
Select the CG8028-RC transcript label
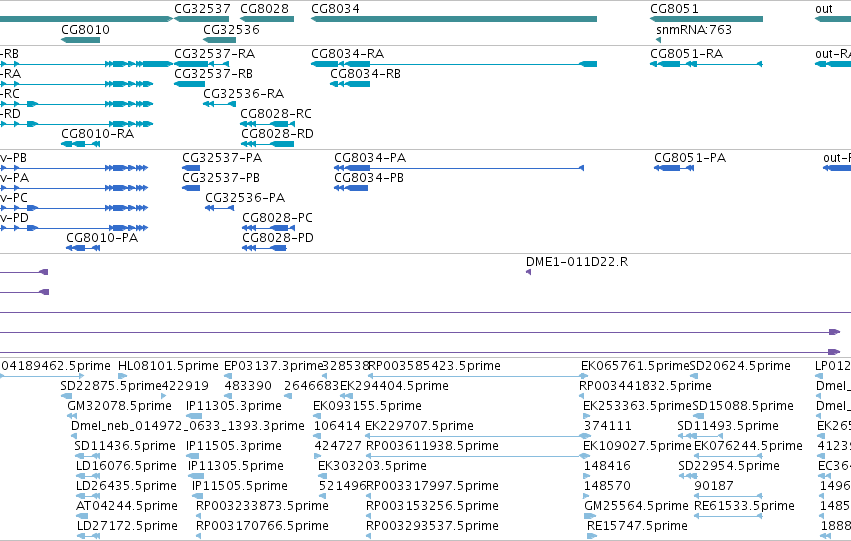(276, 114)
